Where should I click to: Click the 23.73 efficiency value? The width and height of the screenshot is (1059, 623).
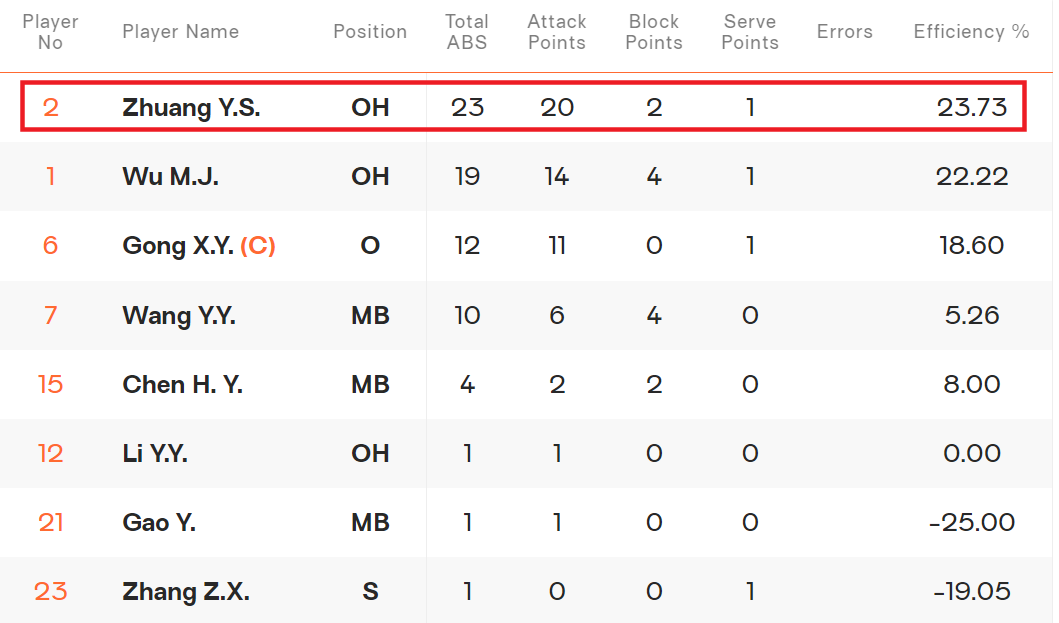pos(971,107)
